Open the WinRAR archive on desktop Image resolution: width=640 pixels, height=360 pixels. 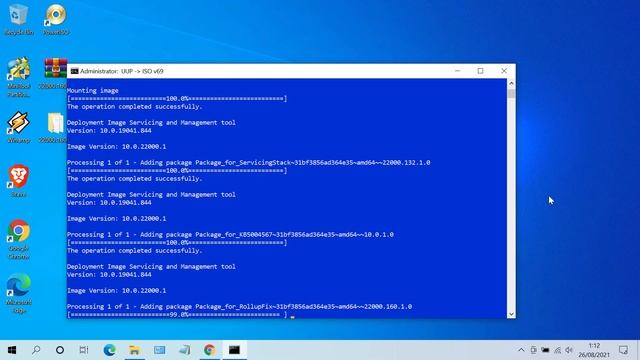point(55,73)
